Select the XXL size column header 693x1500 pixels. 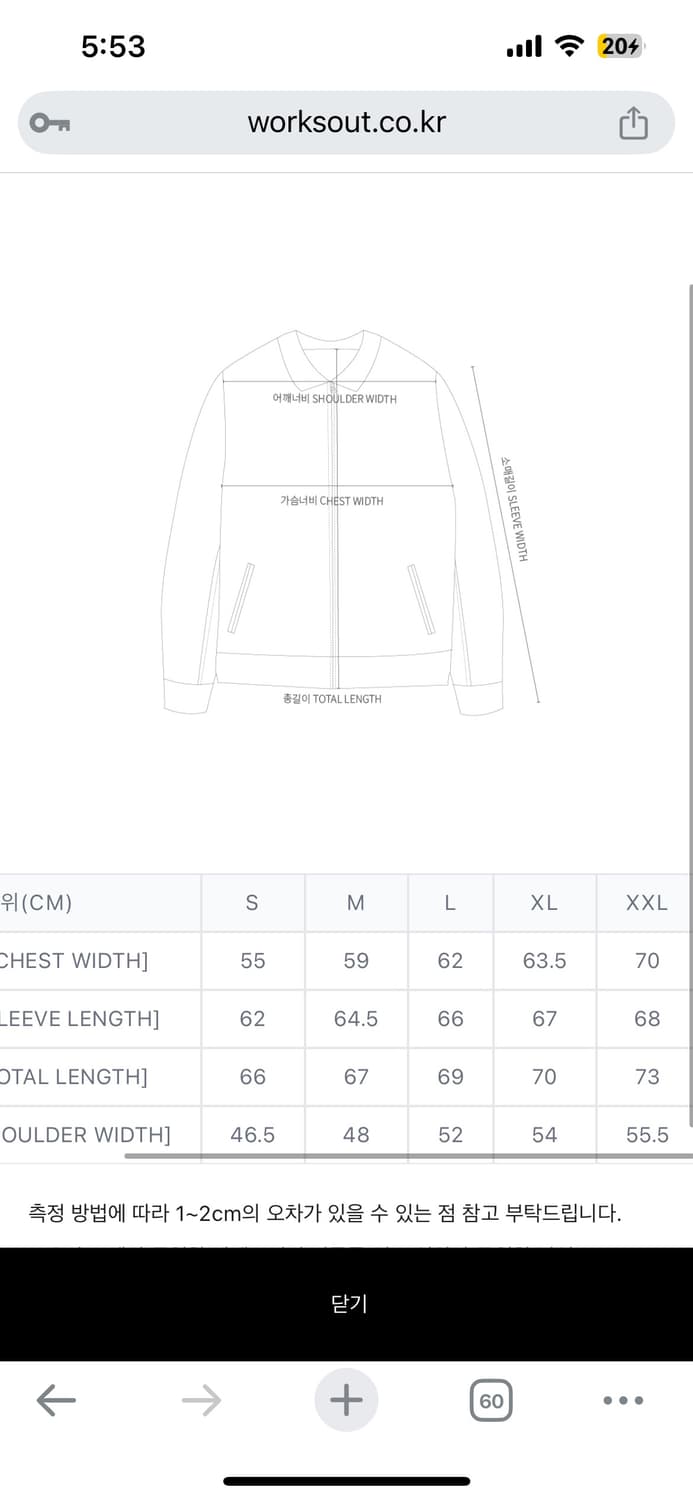(646, 903)
